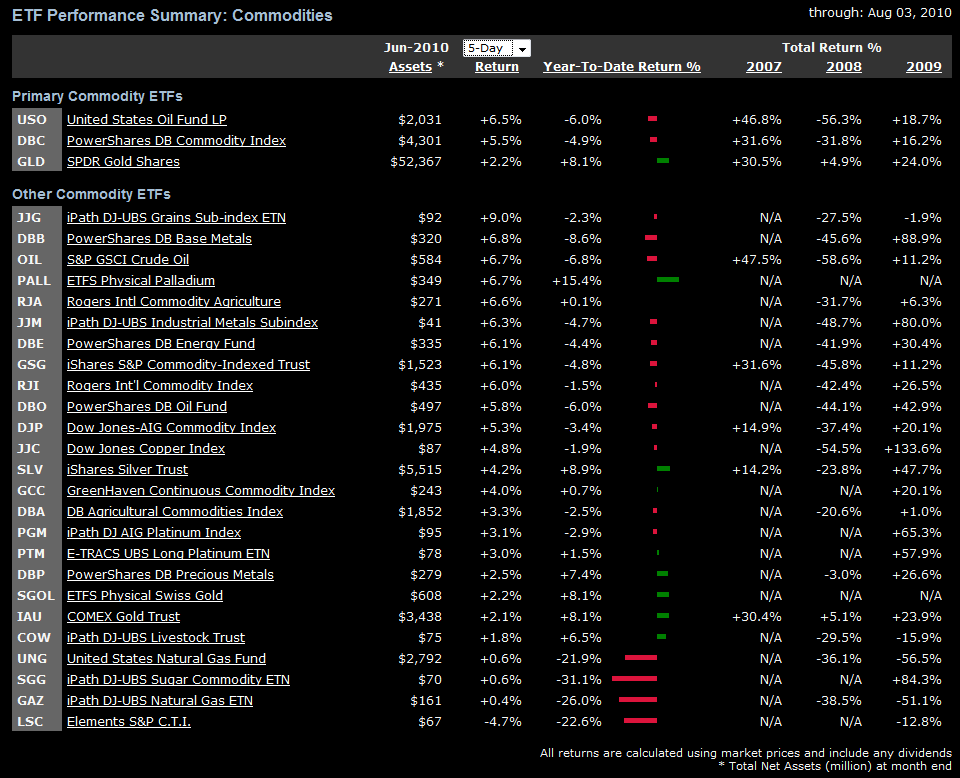Select the GLD ticker symbol cell

point(37,162)
